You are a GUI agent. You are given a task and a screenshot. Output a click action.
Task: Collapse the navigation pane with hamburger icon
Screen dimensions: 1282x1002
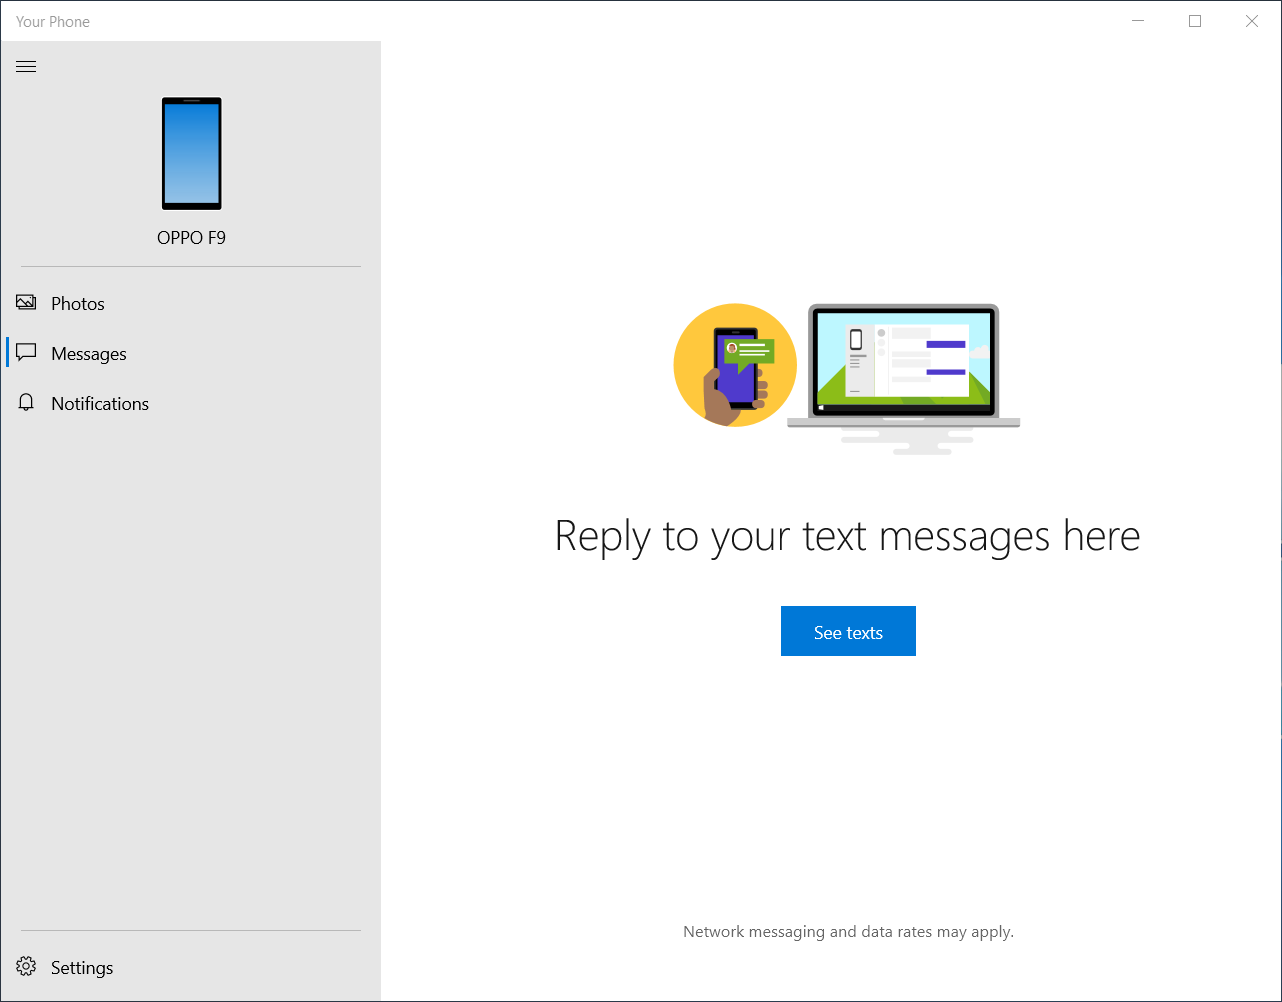pos(26,67)
